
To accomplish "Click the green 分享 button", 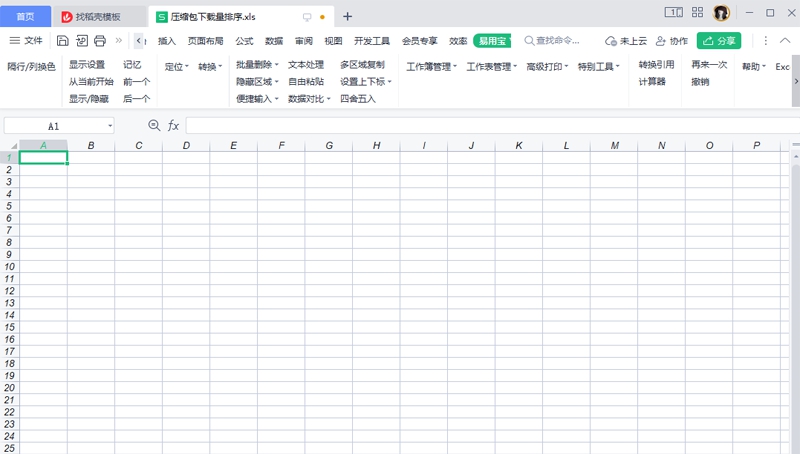I will (x=719, y=41).
